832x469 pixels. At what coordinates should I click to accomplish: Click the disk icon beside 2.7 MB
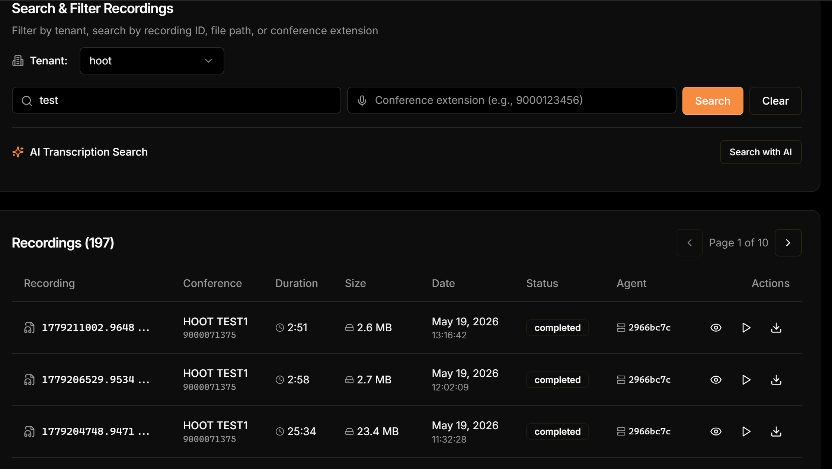[x=349, y=380]
